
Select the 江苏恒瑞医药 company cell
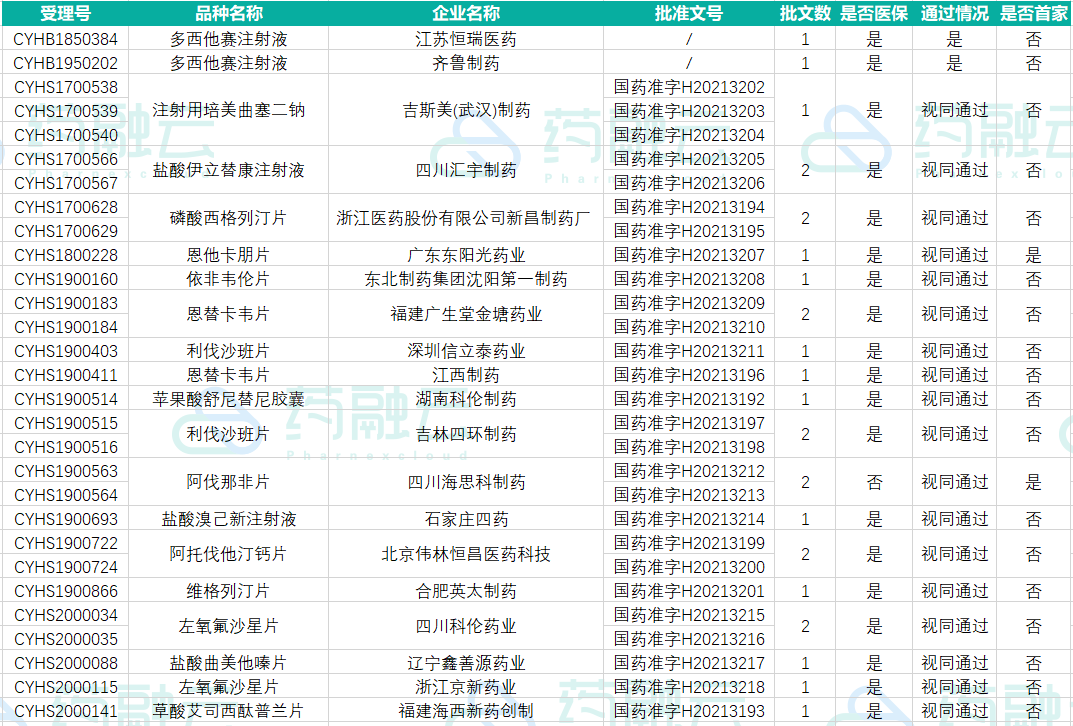coord(466,39)
